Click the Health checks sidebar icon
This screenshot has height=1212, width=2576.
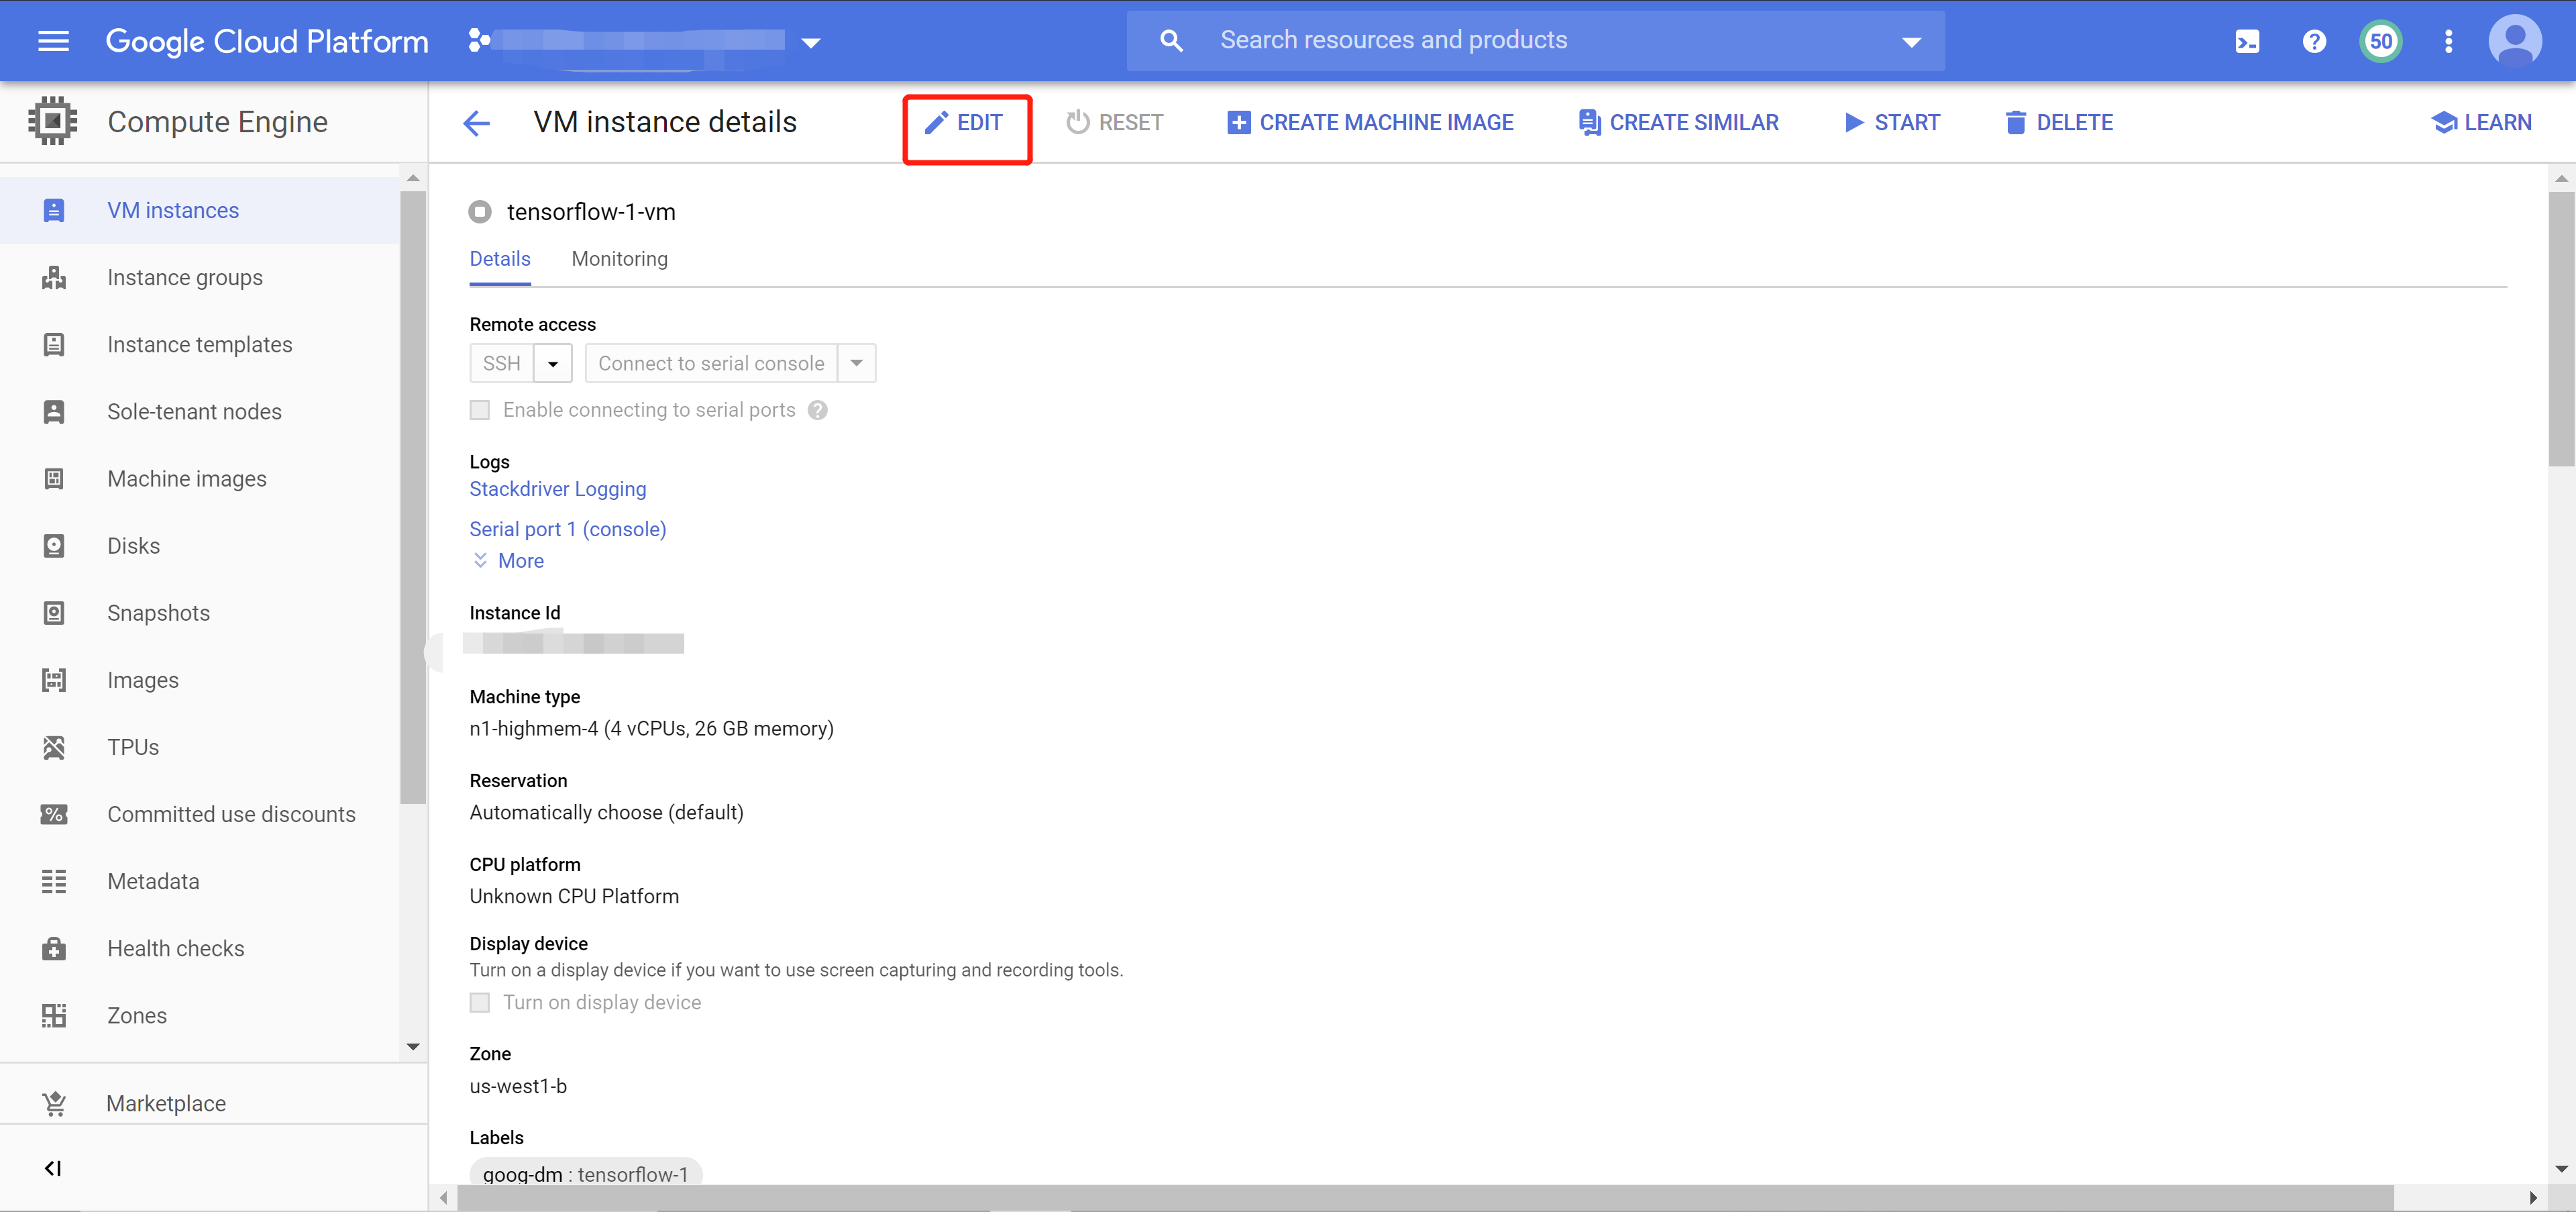click(x=54, y=948)
